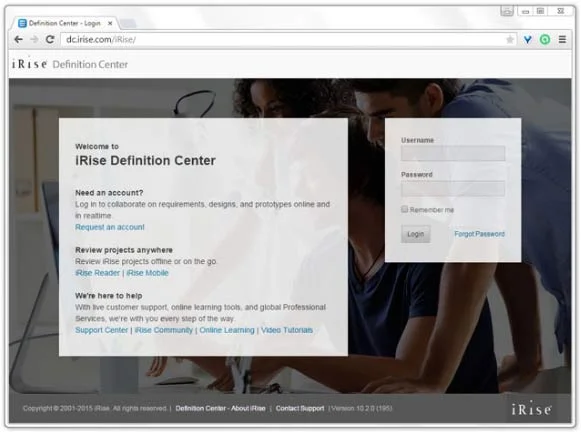581x432 pixels.
Task: Open the blue Y extension icon
Action: click(528, 39)
